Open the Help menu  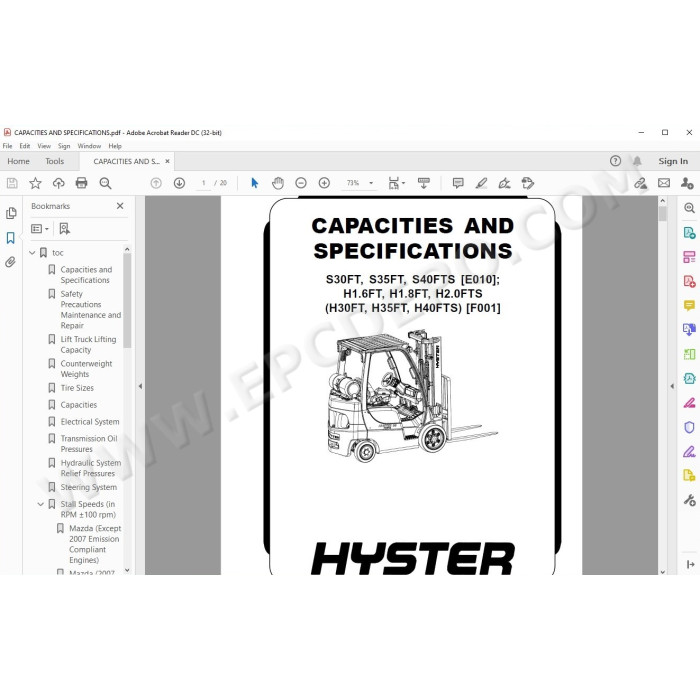[115, 146]
